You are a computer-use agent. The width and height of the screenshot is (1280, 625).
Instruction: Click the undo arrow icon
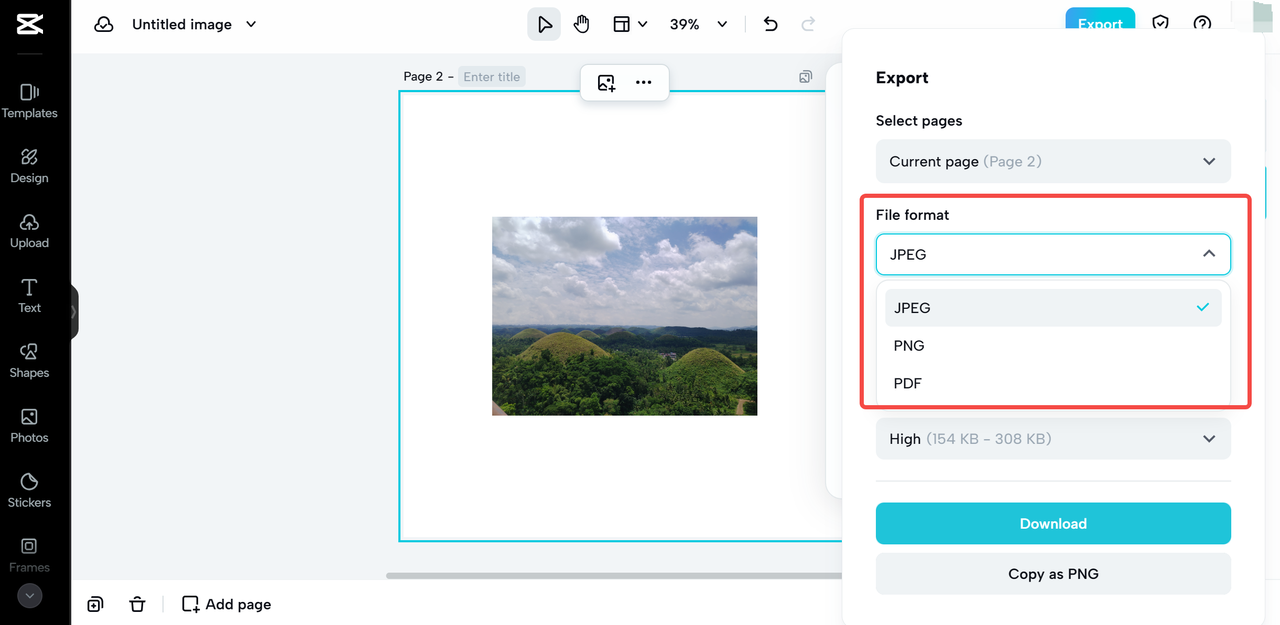point(770,24)
